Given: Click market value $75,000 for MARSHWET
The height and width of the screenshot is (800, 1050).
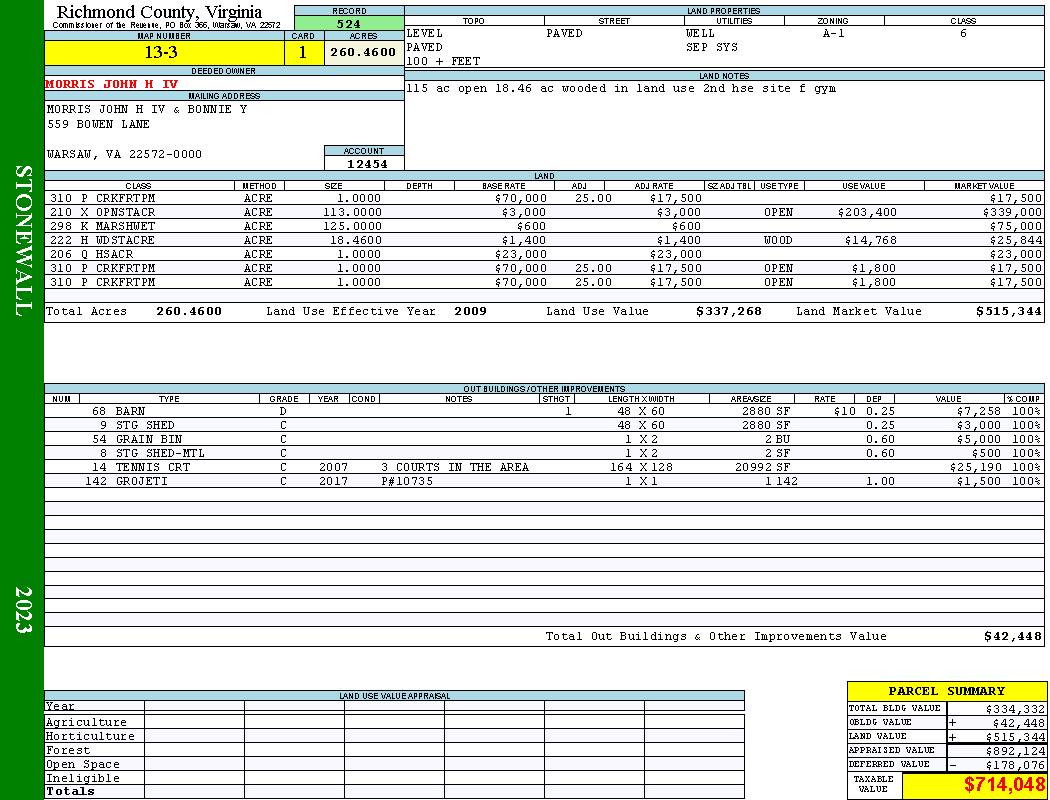Looking at the screenshot, I should 1016,226.
